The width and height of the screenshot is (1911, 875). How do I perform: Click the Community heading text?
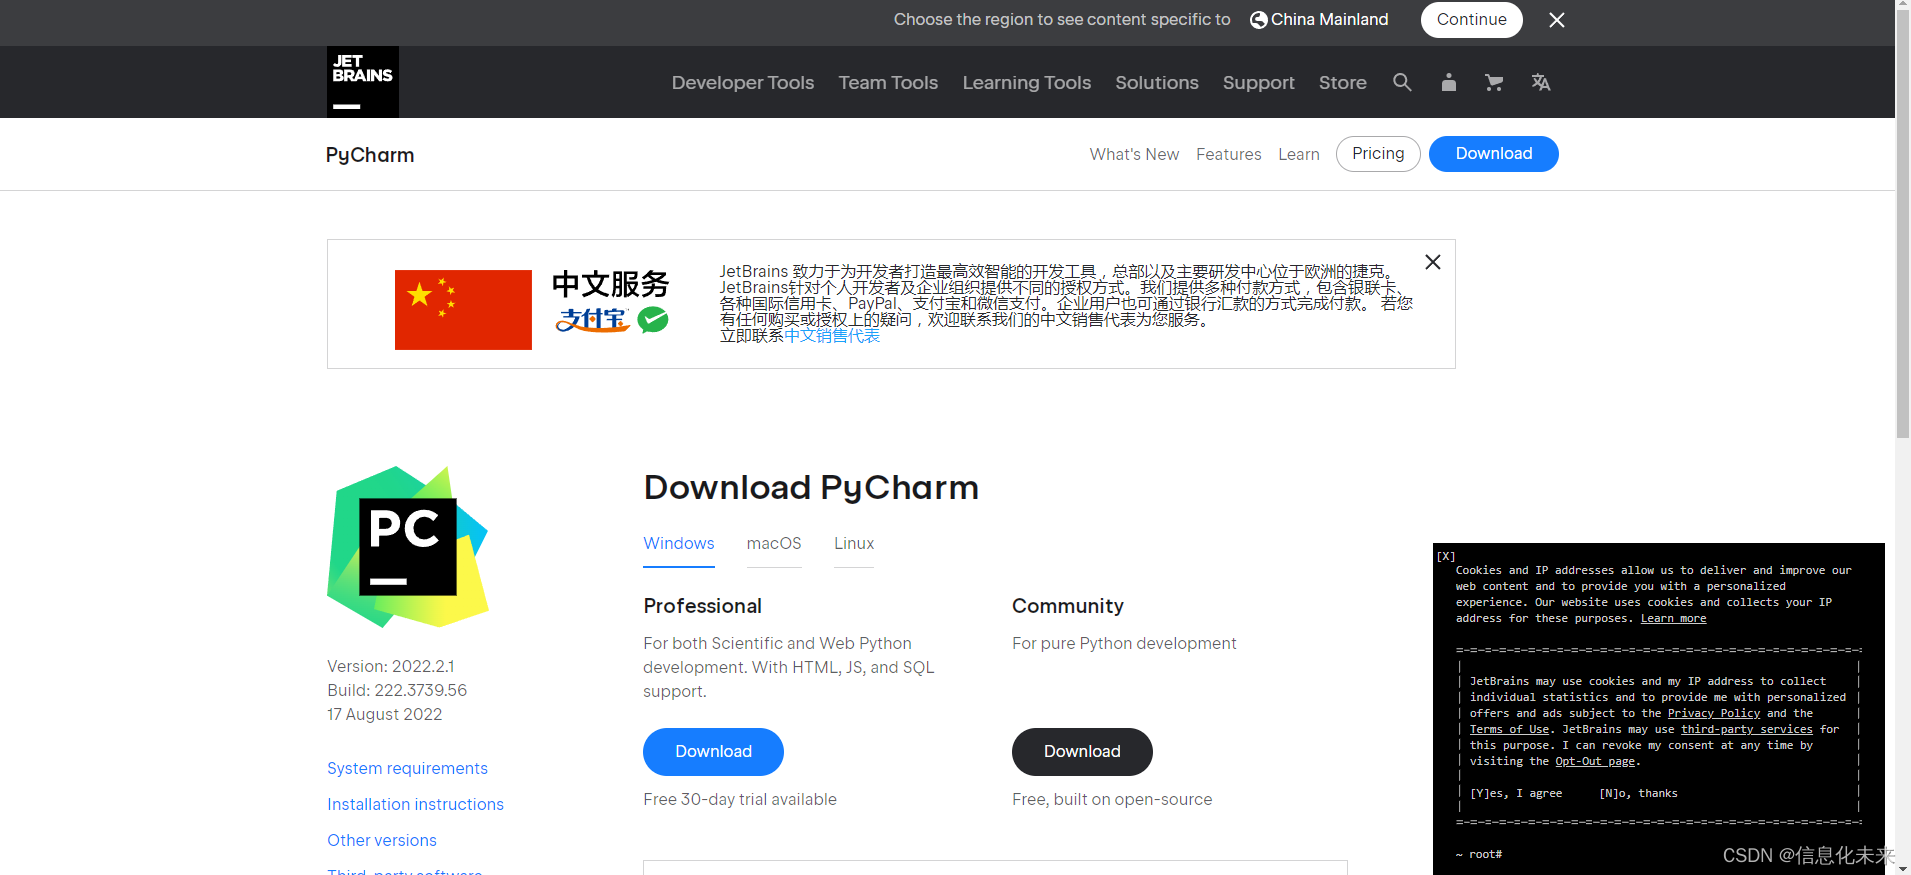1068,606
